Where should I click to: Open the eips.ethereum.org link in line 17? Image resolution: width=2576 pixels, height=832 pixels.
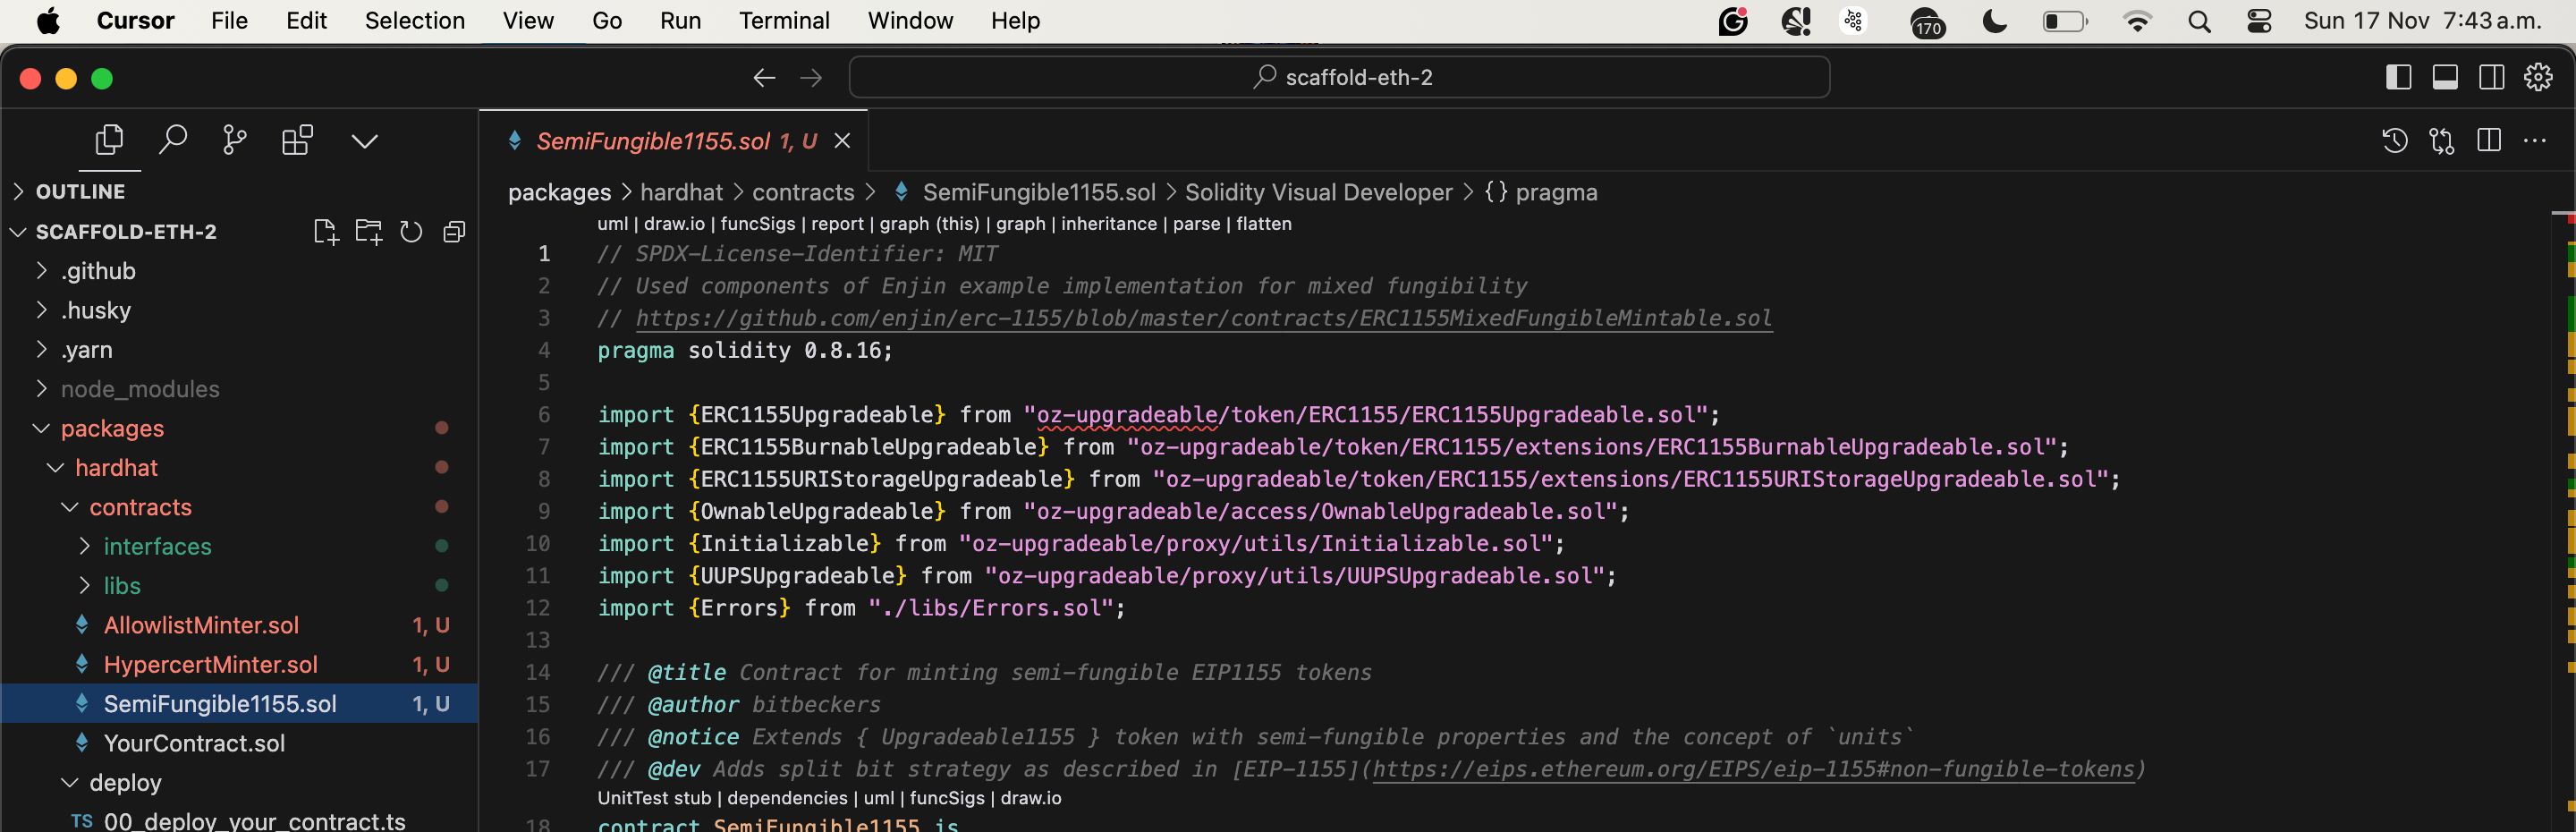[1753, 769]
